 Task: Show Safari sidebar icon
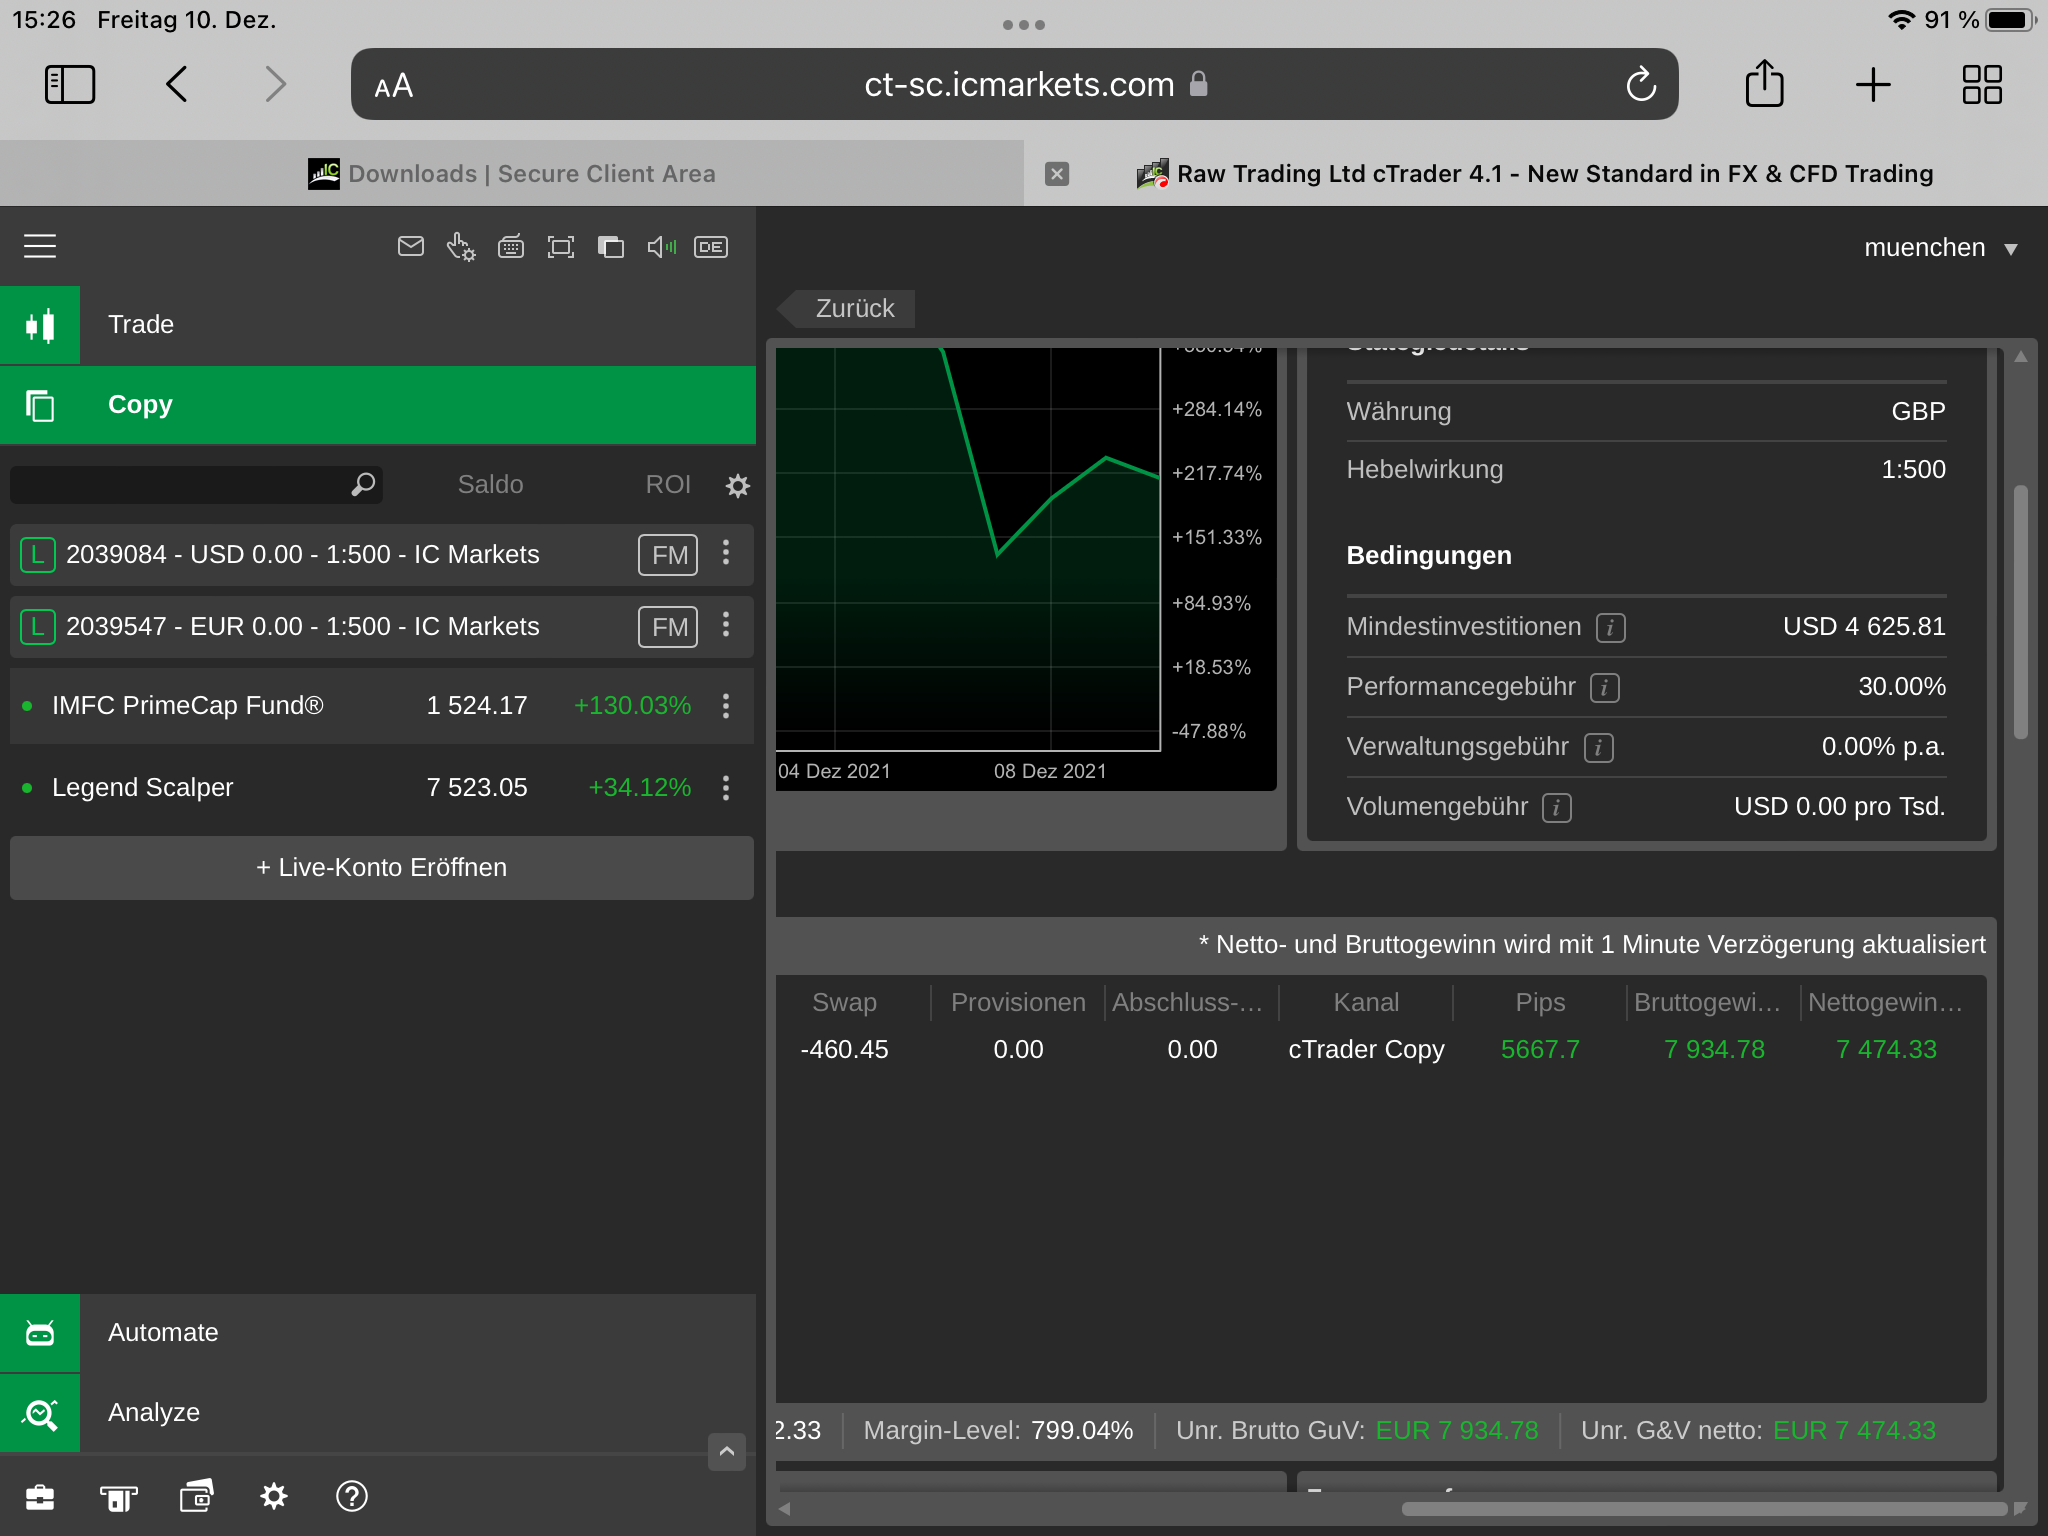70,85
